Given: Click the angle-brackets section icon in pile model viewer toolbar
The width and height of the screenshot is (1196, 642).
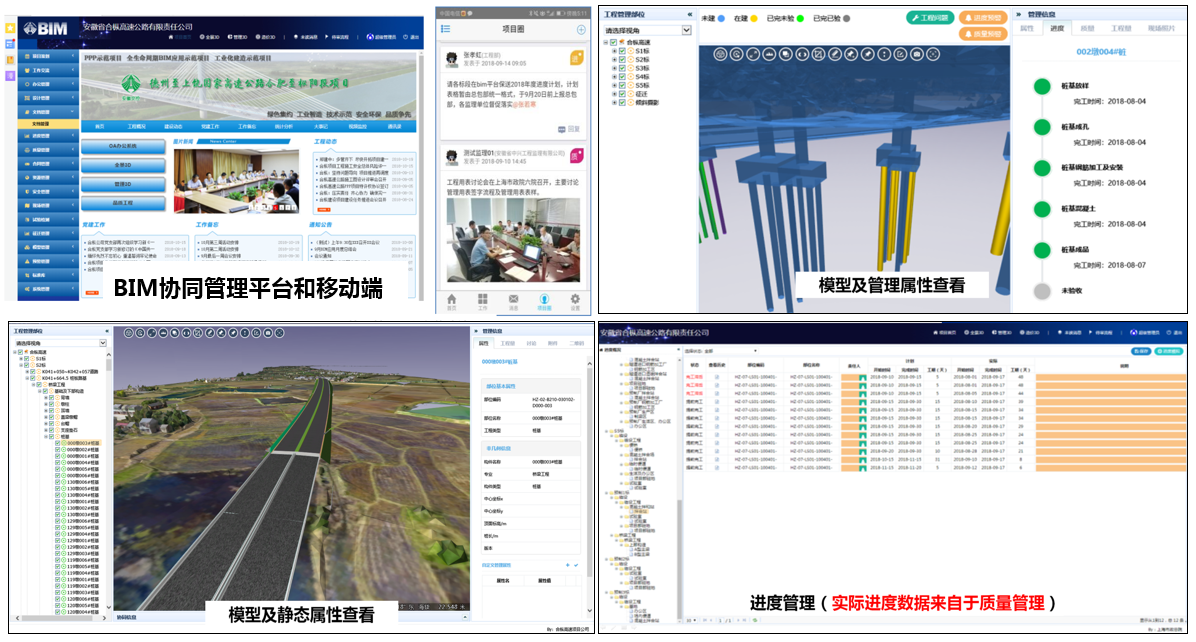Looking at the screenshot, I should click(x=802, y=54).
